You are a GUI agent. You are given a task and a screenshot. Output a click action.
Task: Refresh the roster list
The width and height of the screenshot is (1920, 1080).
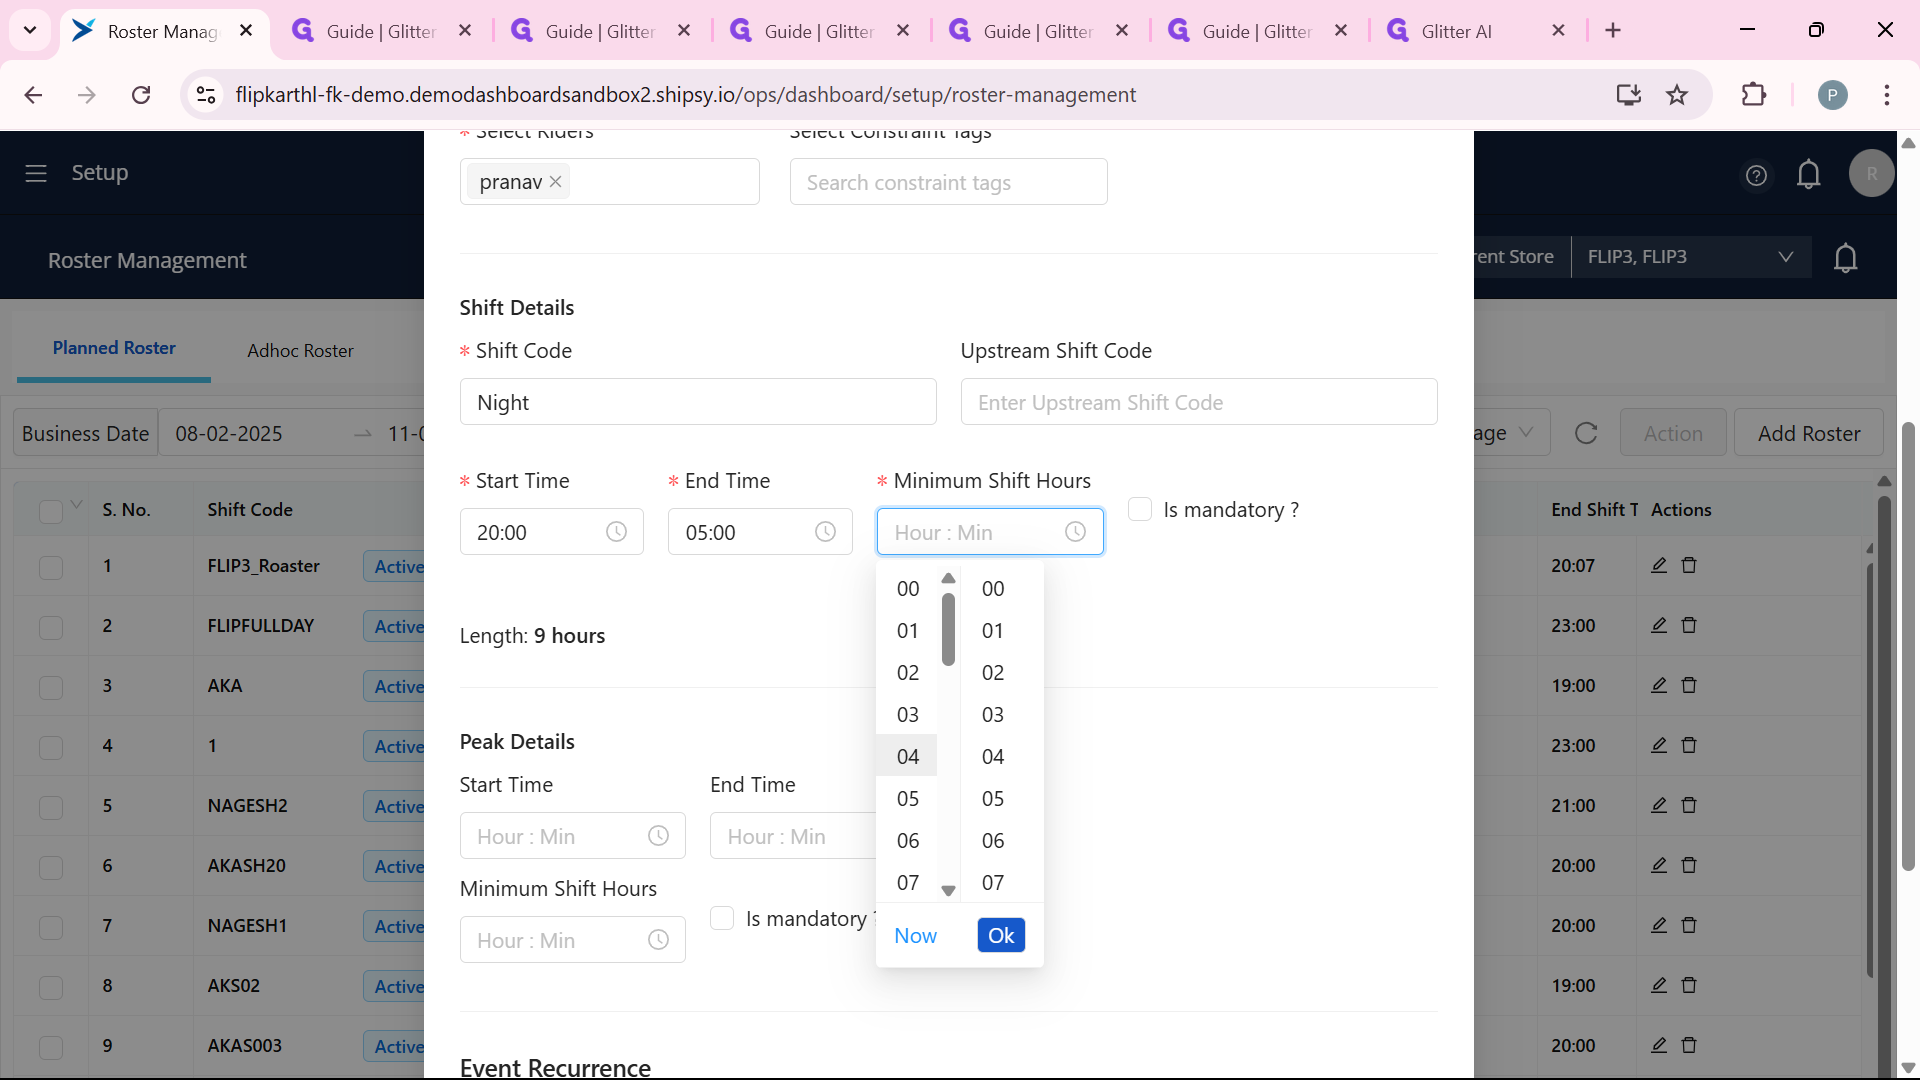coord(1586,433)
